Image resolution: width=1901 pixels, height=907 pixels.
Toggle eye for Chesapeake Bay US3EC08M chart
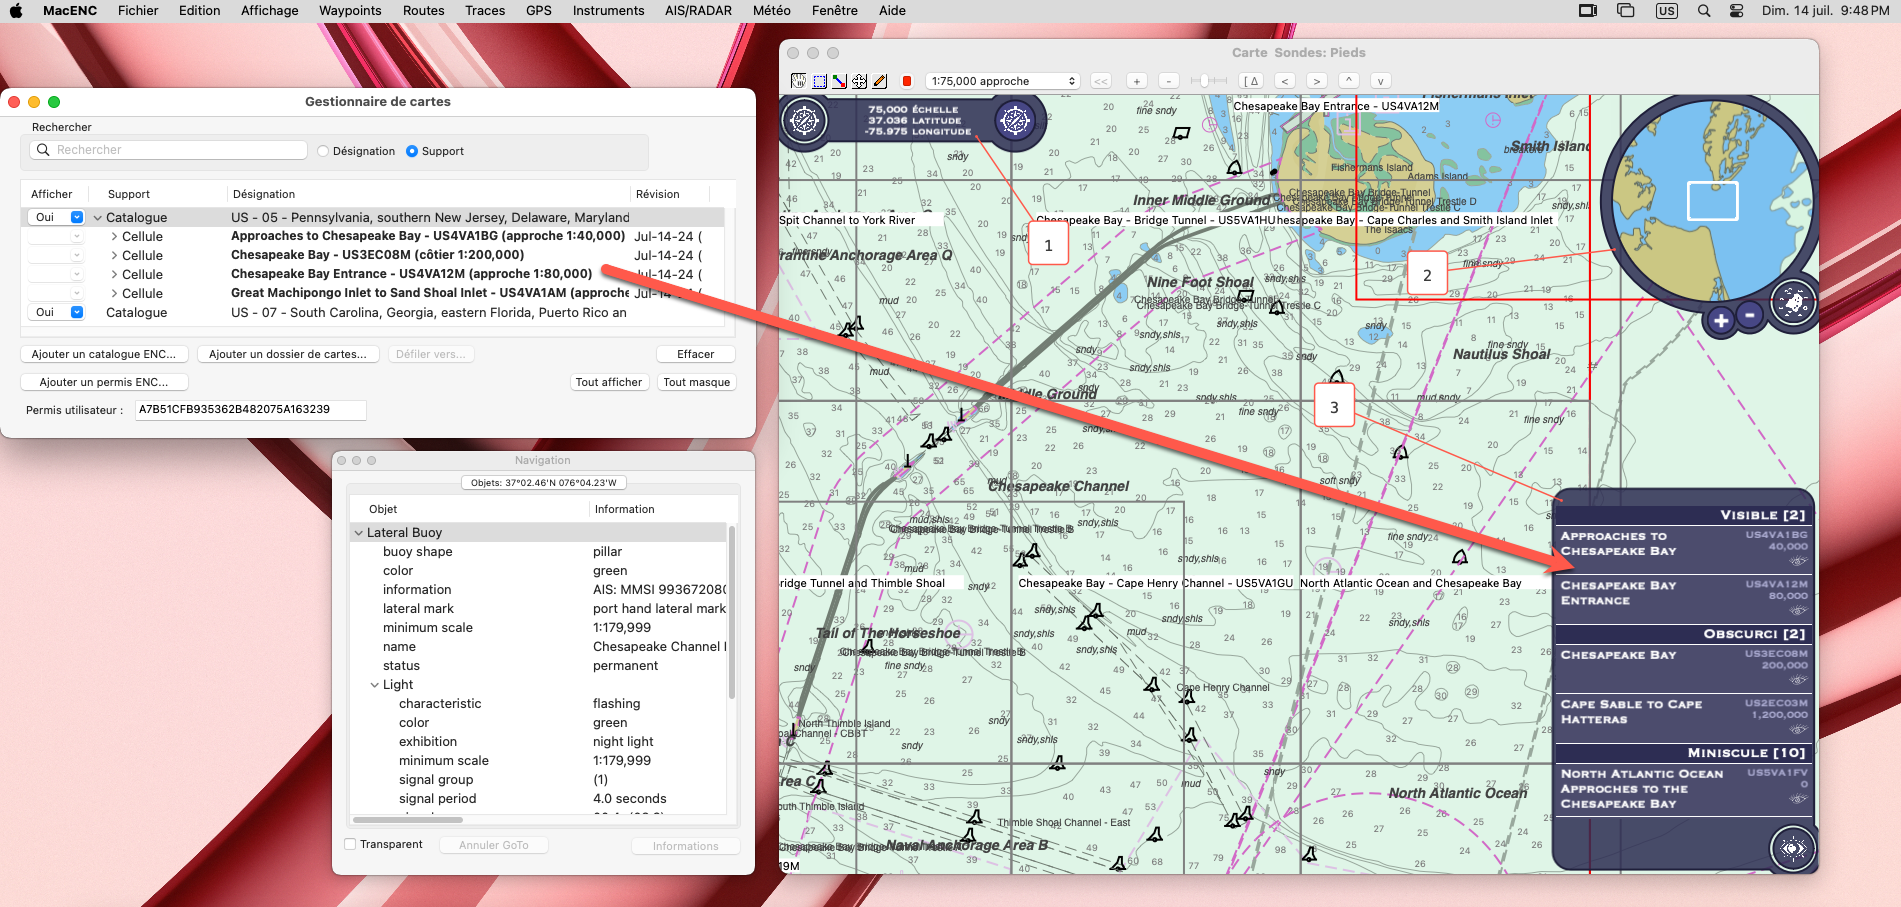coord(1799,680)
